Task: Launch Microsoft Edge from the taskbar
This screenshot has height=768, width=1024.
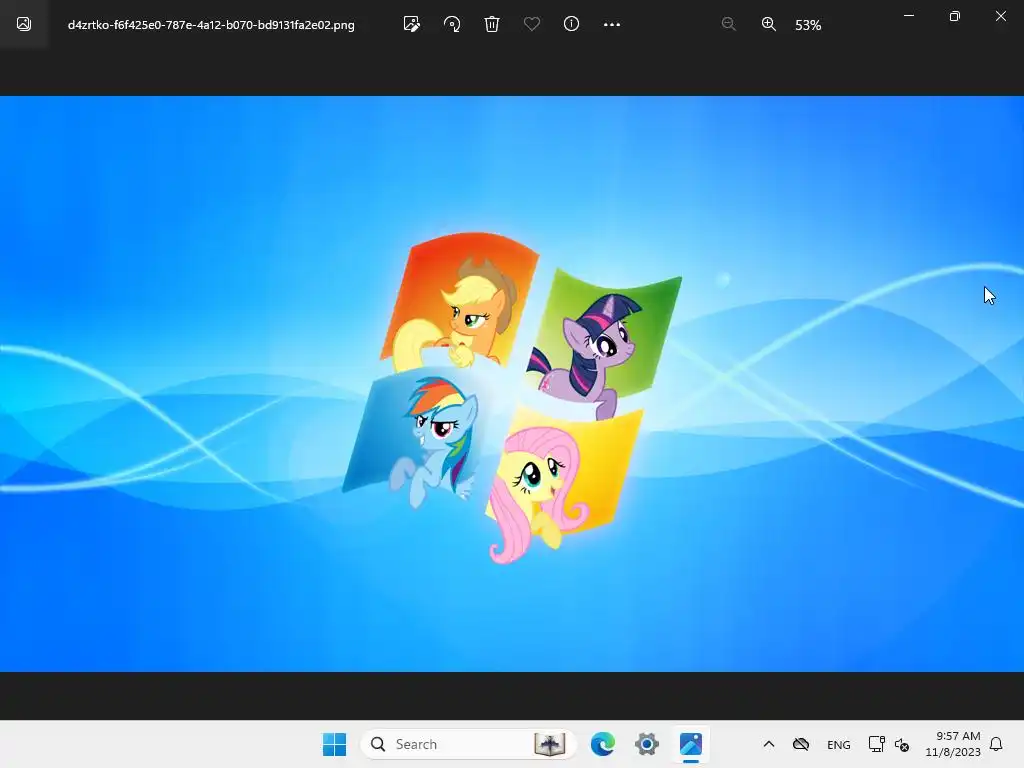Action: pos(603,744)
